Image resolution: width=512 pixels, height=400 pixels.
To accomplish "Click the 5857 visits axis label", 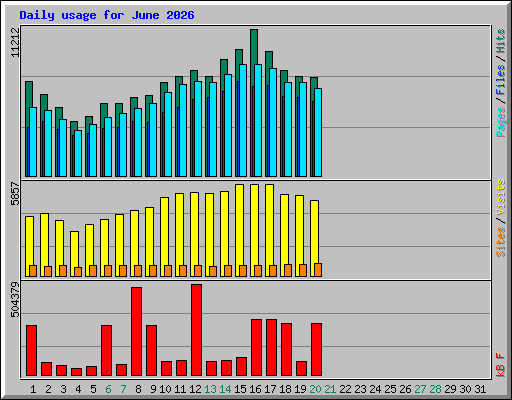I will coord(15,194).
